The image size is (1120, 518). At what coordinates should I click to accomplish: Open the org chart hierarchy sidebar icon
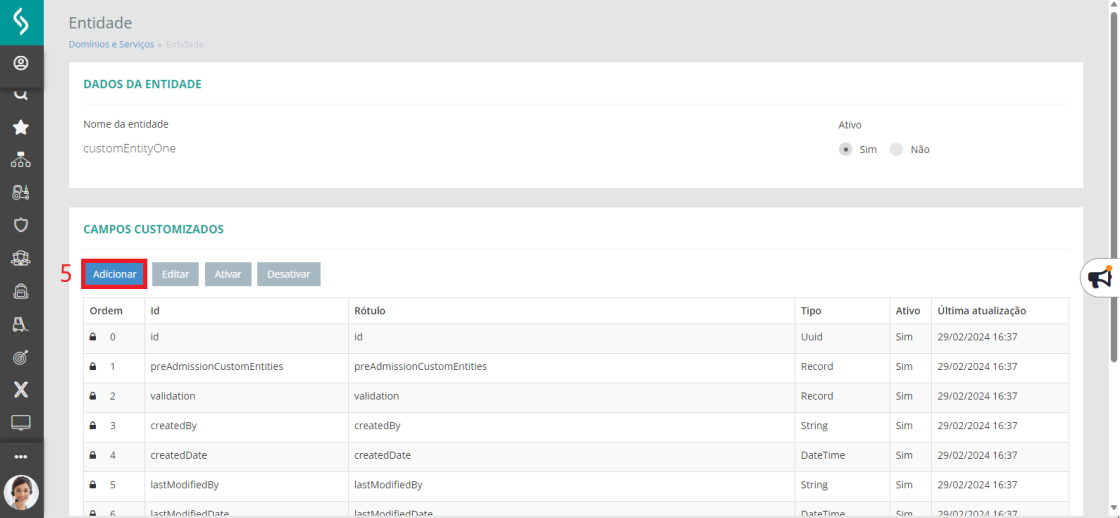coord(21,160)
